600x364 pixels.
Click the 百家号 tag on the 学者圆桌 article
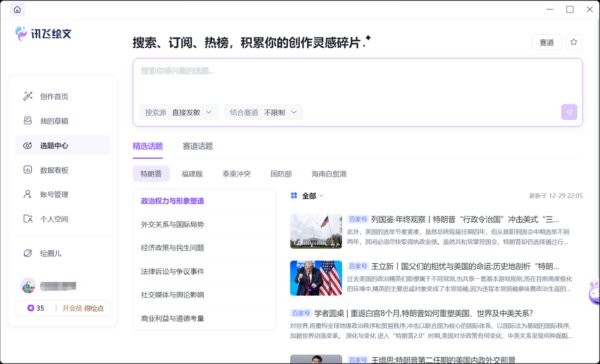[x=300, y=313]
